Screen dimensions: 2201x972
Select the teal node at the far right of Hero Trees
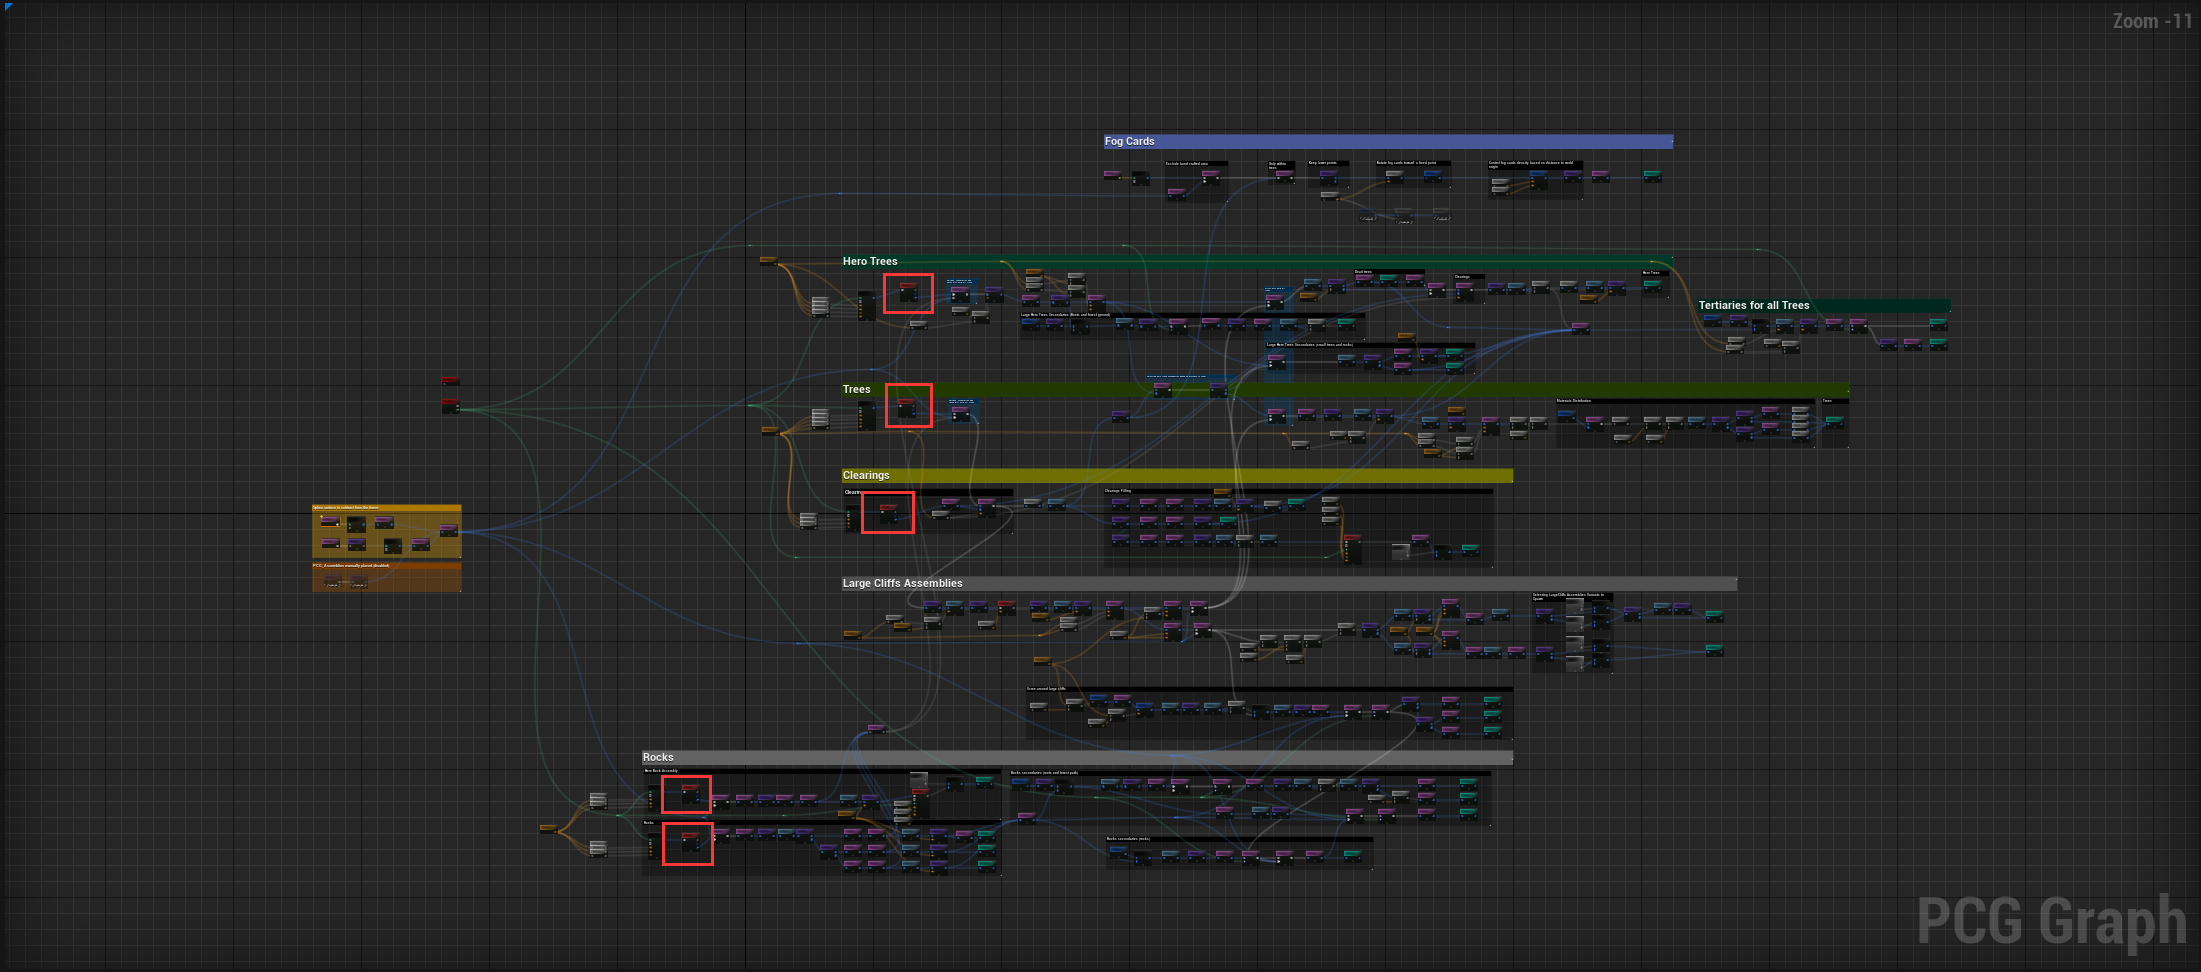(x=1653, y=286)
